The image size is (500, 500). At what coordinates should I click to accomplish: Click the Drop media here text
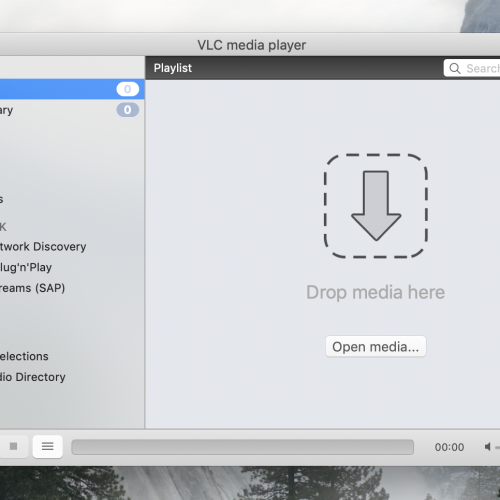point(376,292)
